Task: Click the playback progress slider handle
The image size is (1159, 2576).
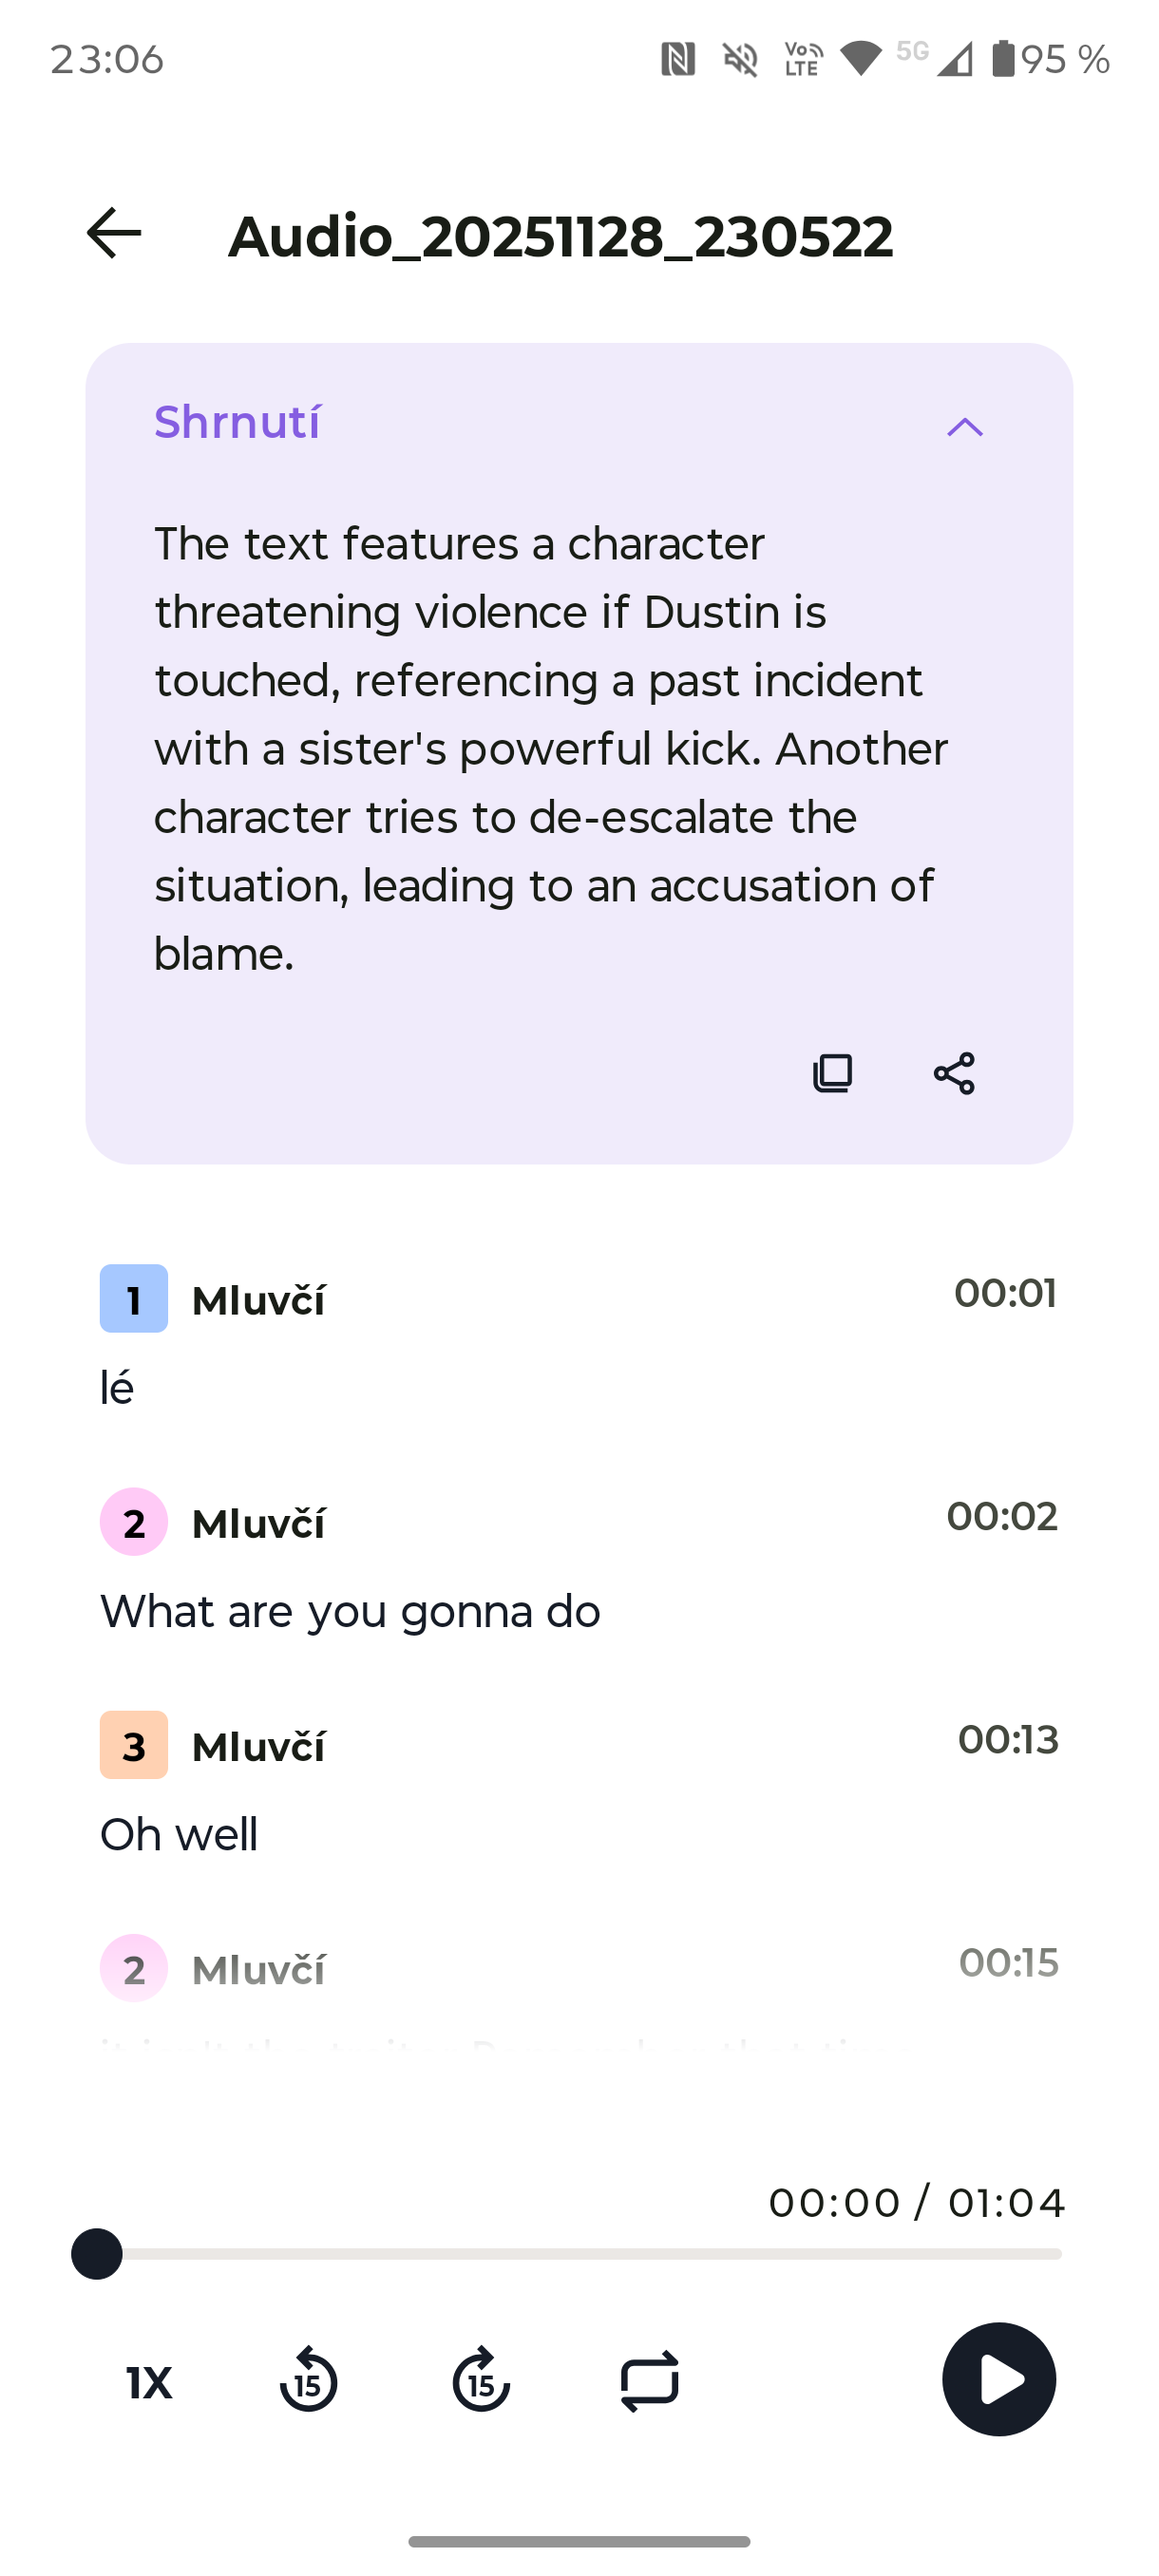Action: tap(97, 2254)
